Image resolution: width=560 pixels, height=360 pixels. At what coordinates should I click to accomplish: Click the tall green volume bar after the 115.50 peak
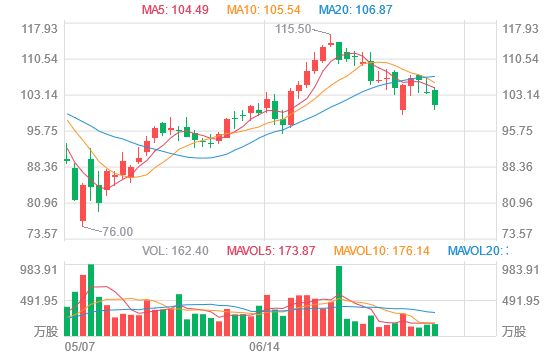(x=339, y=301)
